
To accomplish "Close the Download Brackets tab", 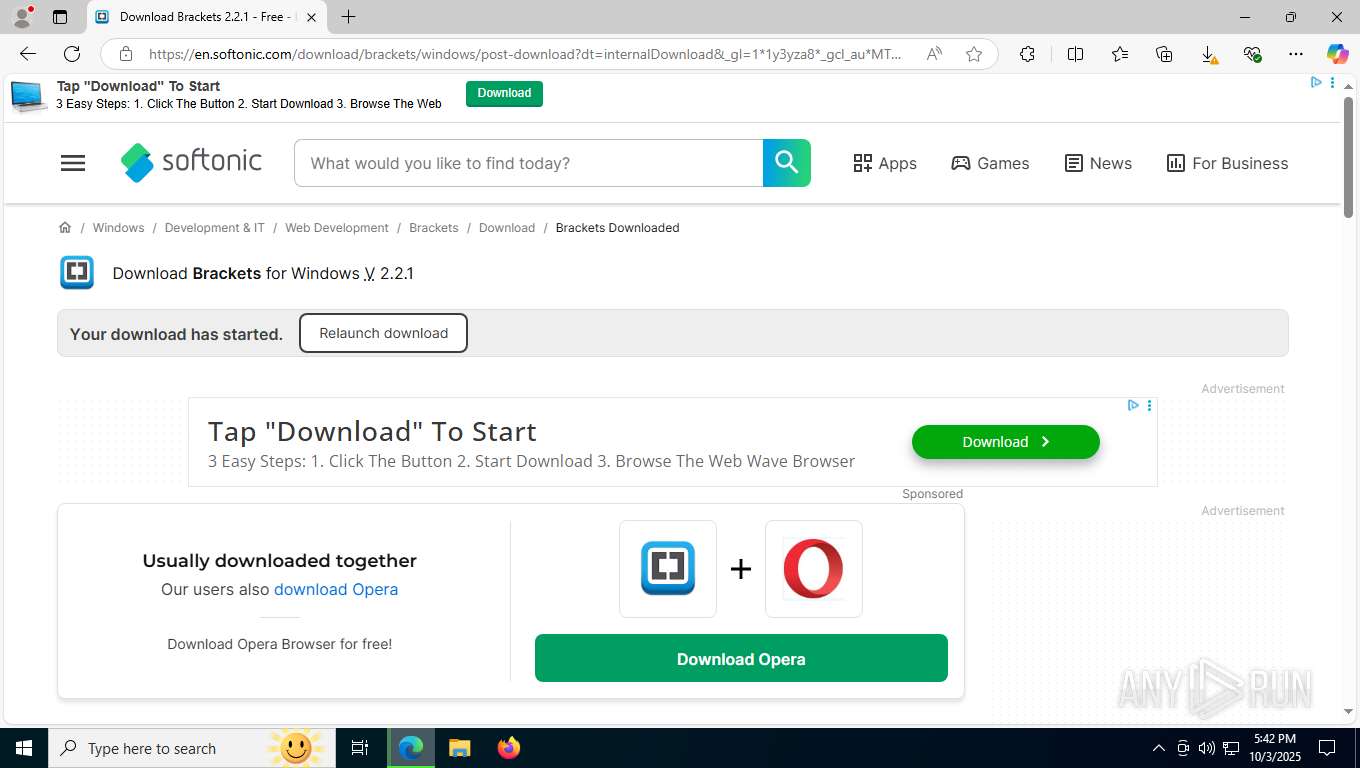I will (311, 17).
